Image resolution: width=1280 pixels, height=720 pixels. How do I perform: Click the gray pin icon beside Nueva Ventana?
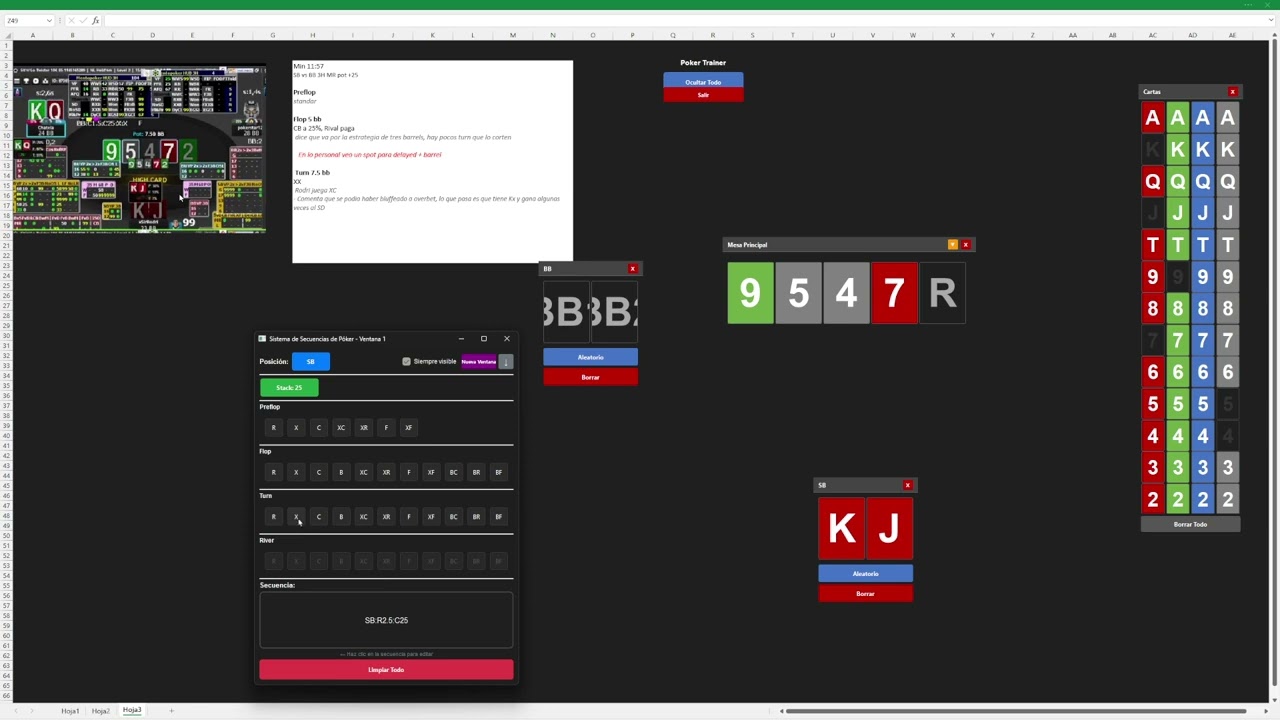tap(506, 362)
